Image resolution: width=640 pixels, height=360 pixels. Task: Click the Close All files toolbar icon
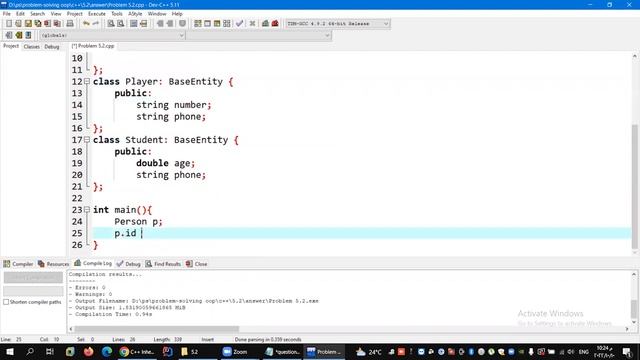[58, 24]
